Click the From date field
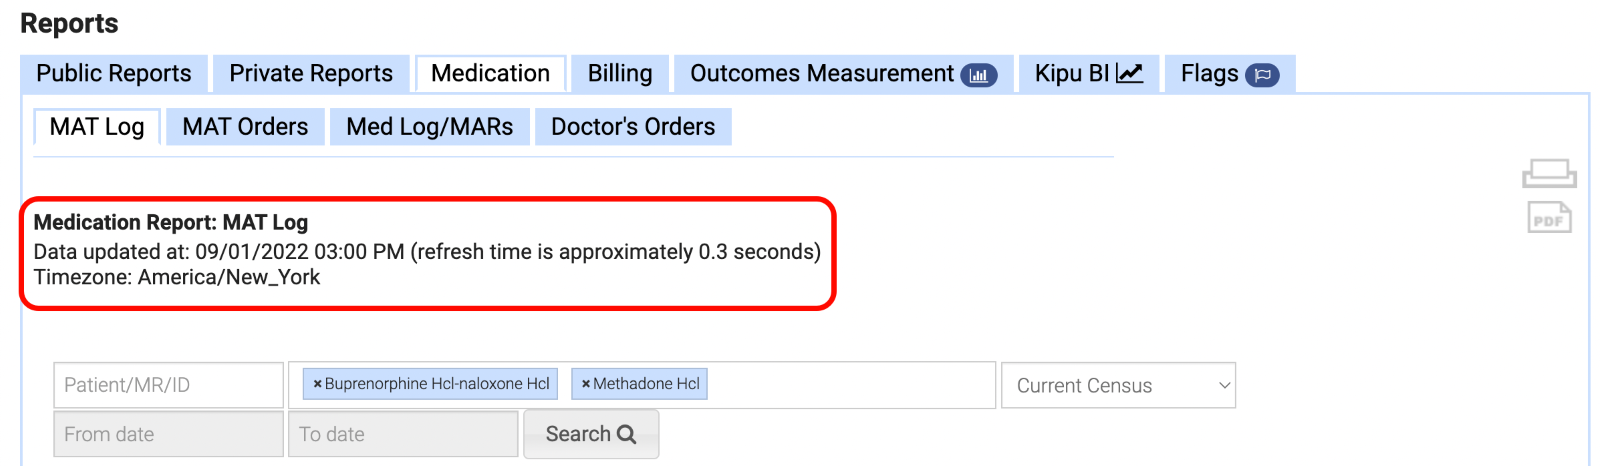Viewport: 1600px width, 466px height. click(168, 434)
